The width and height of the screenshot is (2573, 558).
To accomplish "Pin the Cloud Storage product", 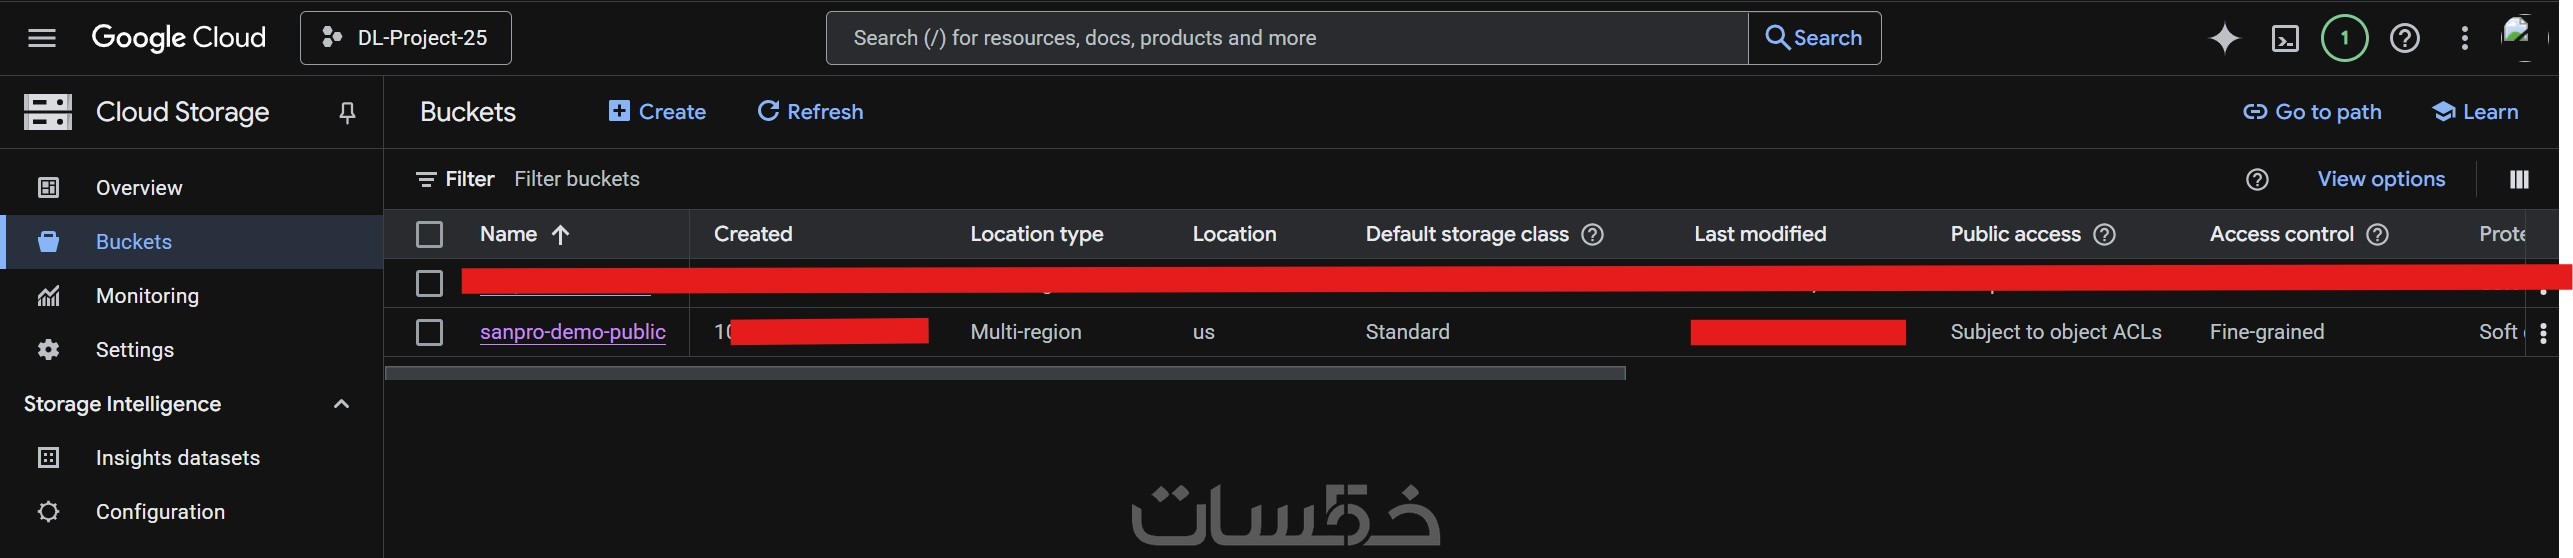I will point(347,113).
